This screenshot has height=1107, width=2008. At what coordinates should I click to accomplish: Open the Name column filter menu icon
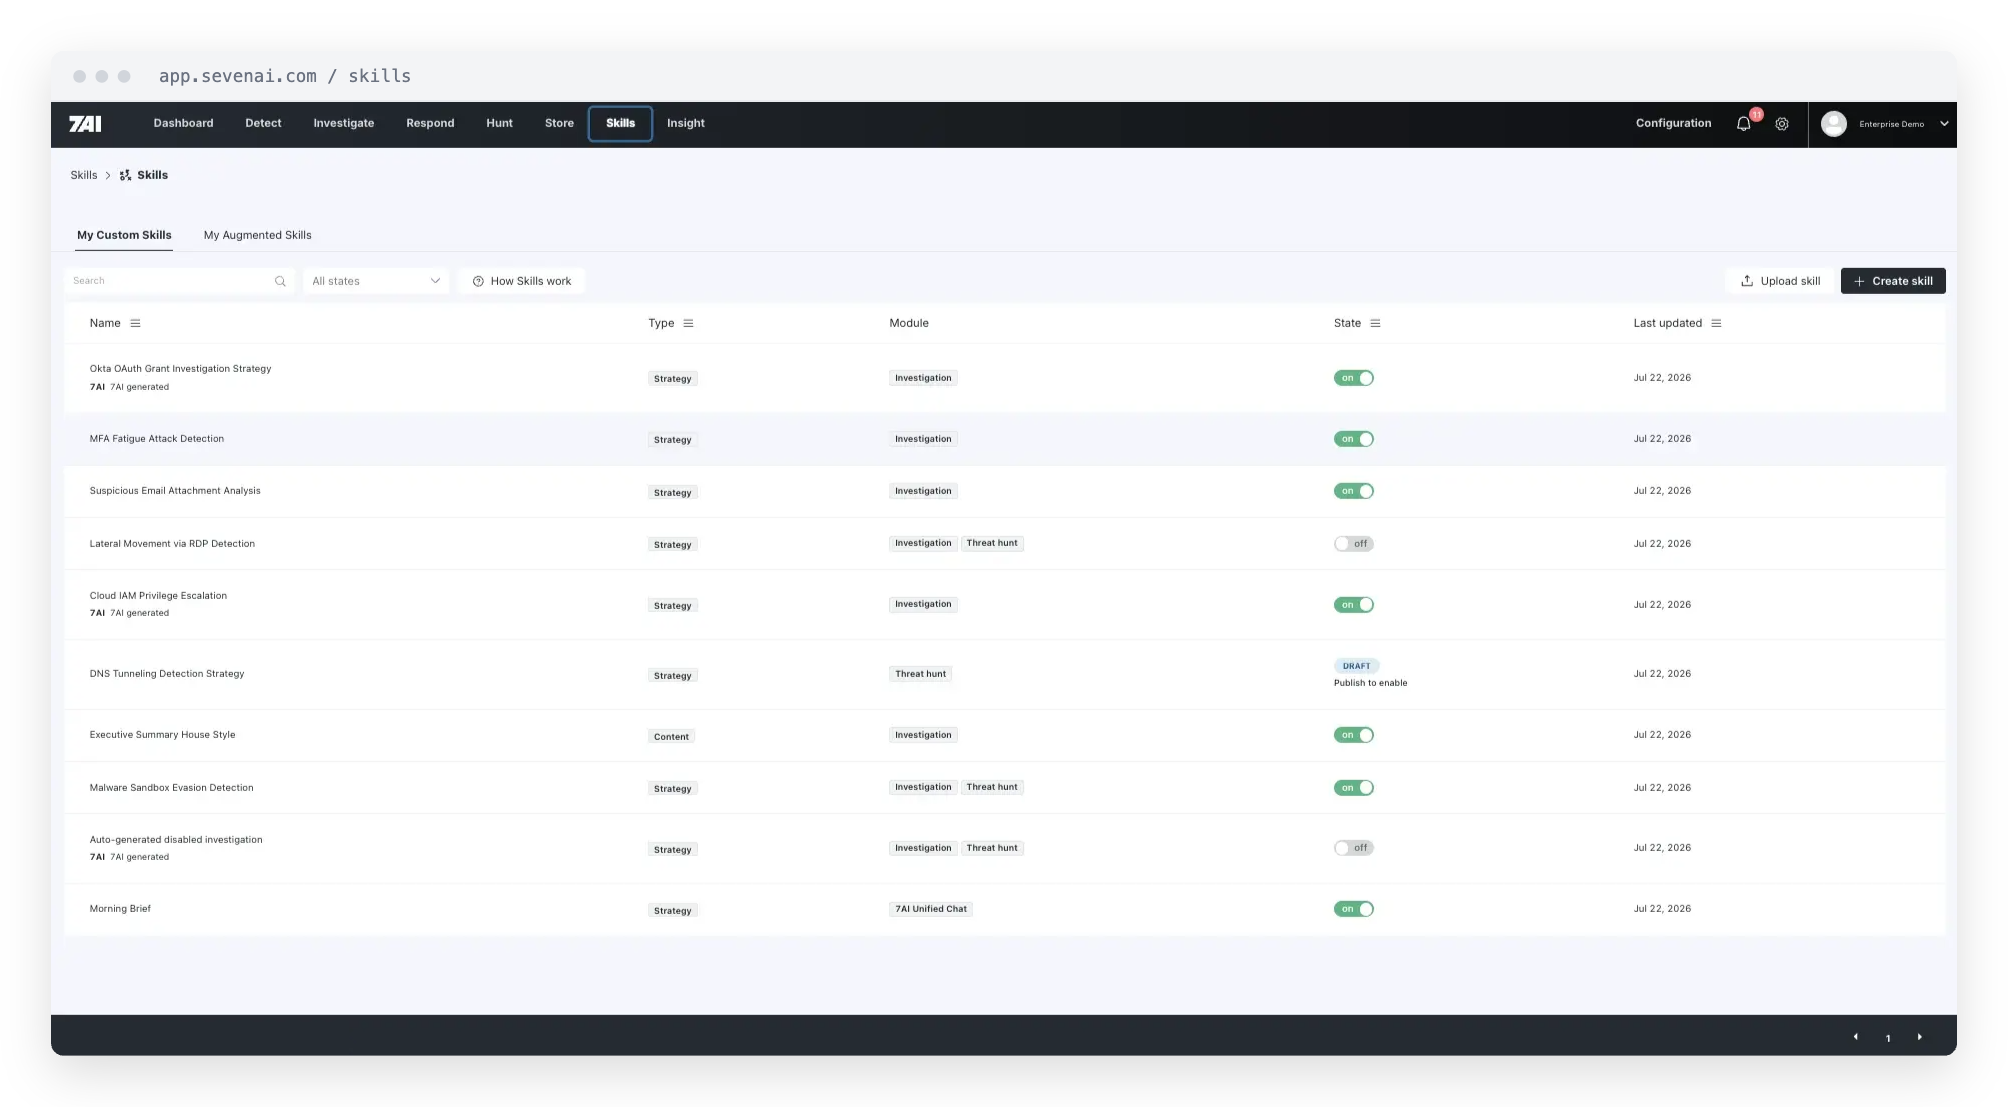coord(135,323)
